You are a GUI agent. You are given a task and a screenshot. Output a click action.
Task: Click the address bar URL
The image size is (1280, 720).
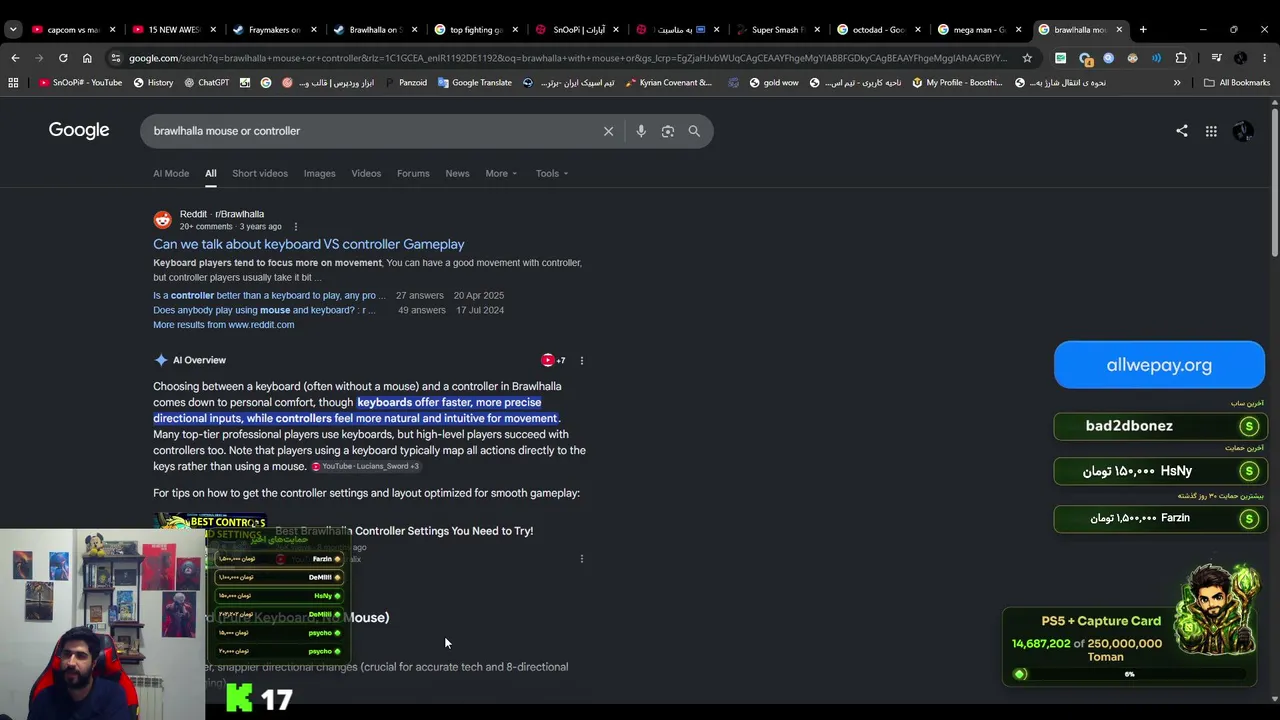[x=568, y=58]
